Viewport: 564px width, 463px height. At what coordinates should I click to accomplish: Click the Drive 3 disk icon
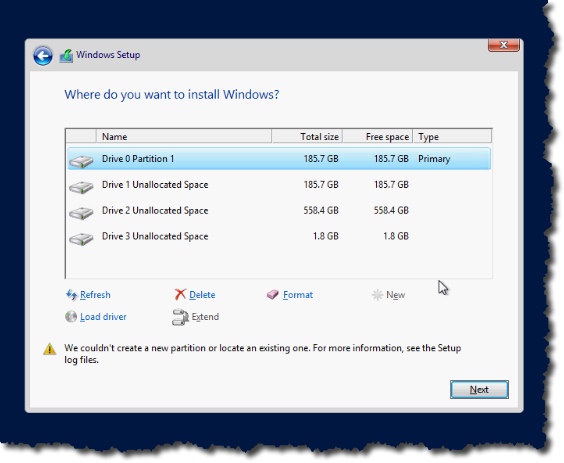click(81, 239)
